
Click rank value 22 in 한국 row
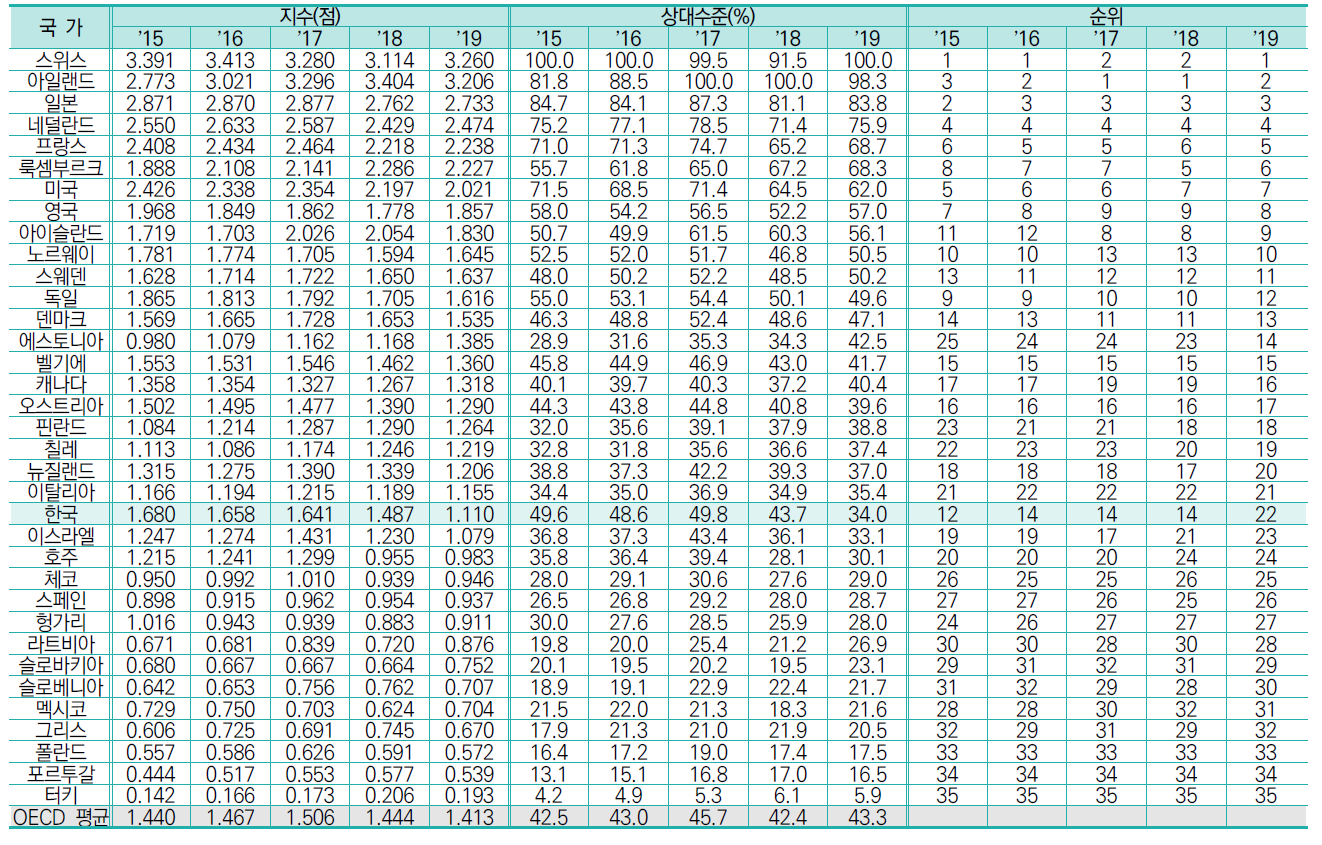pyautogui.click(x=1265, y=515)
